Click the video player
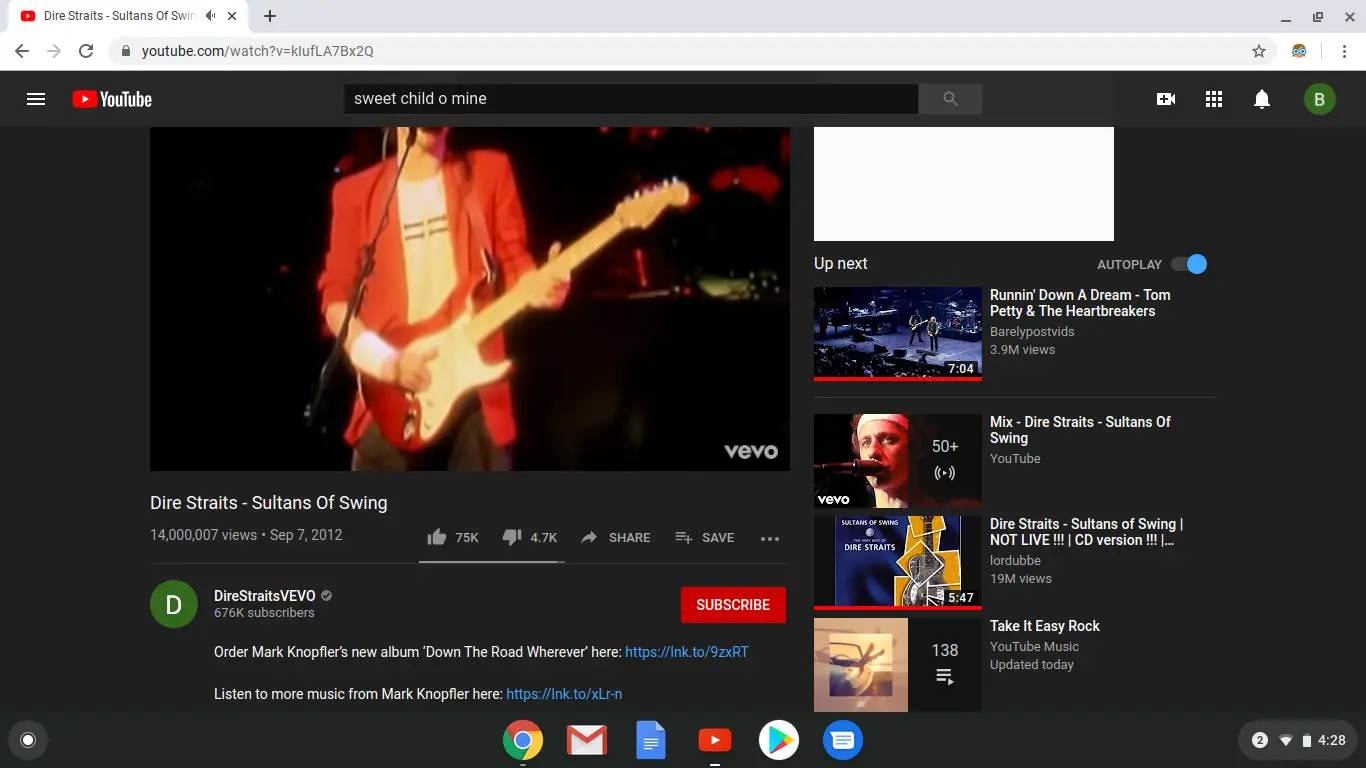 [x=470, y=299]
